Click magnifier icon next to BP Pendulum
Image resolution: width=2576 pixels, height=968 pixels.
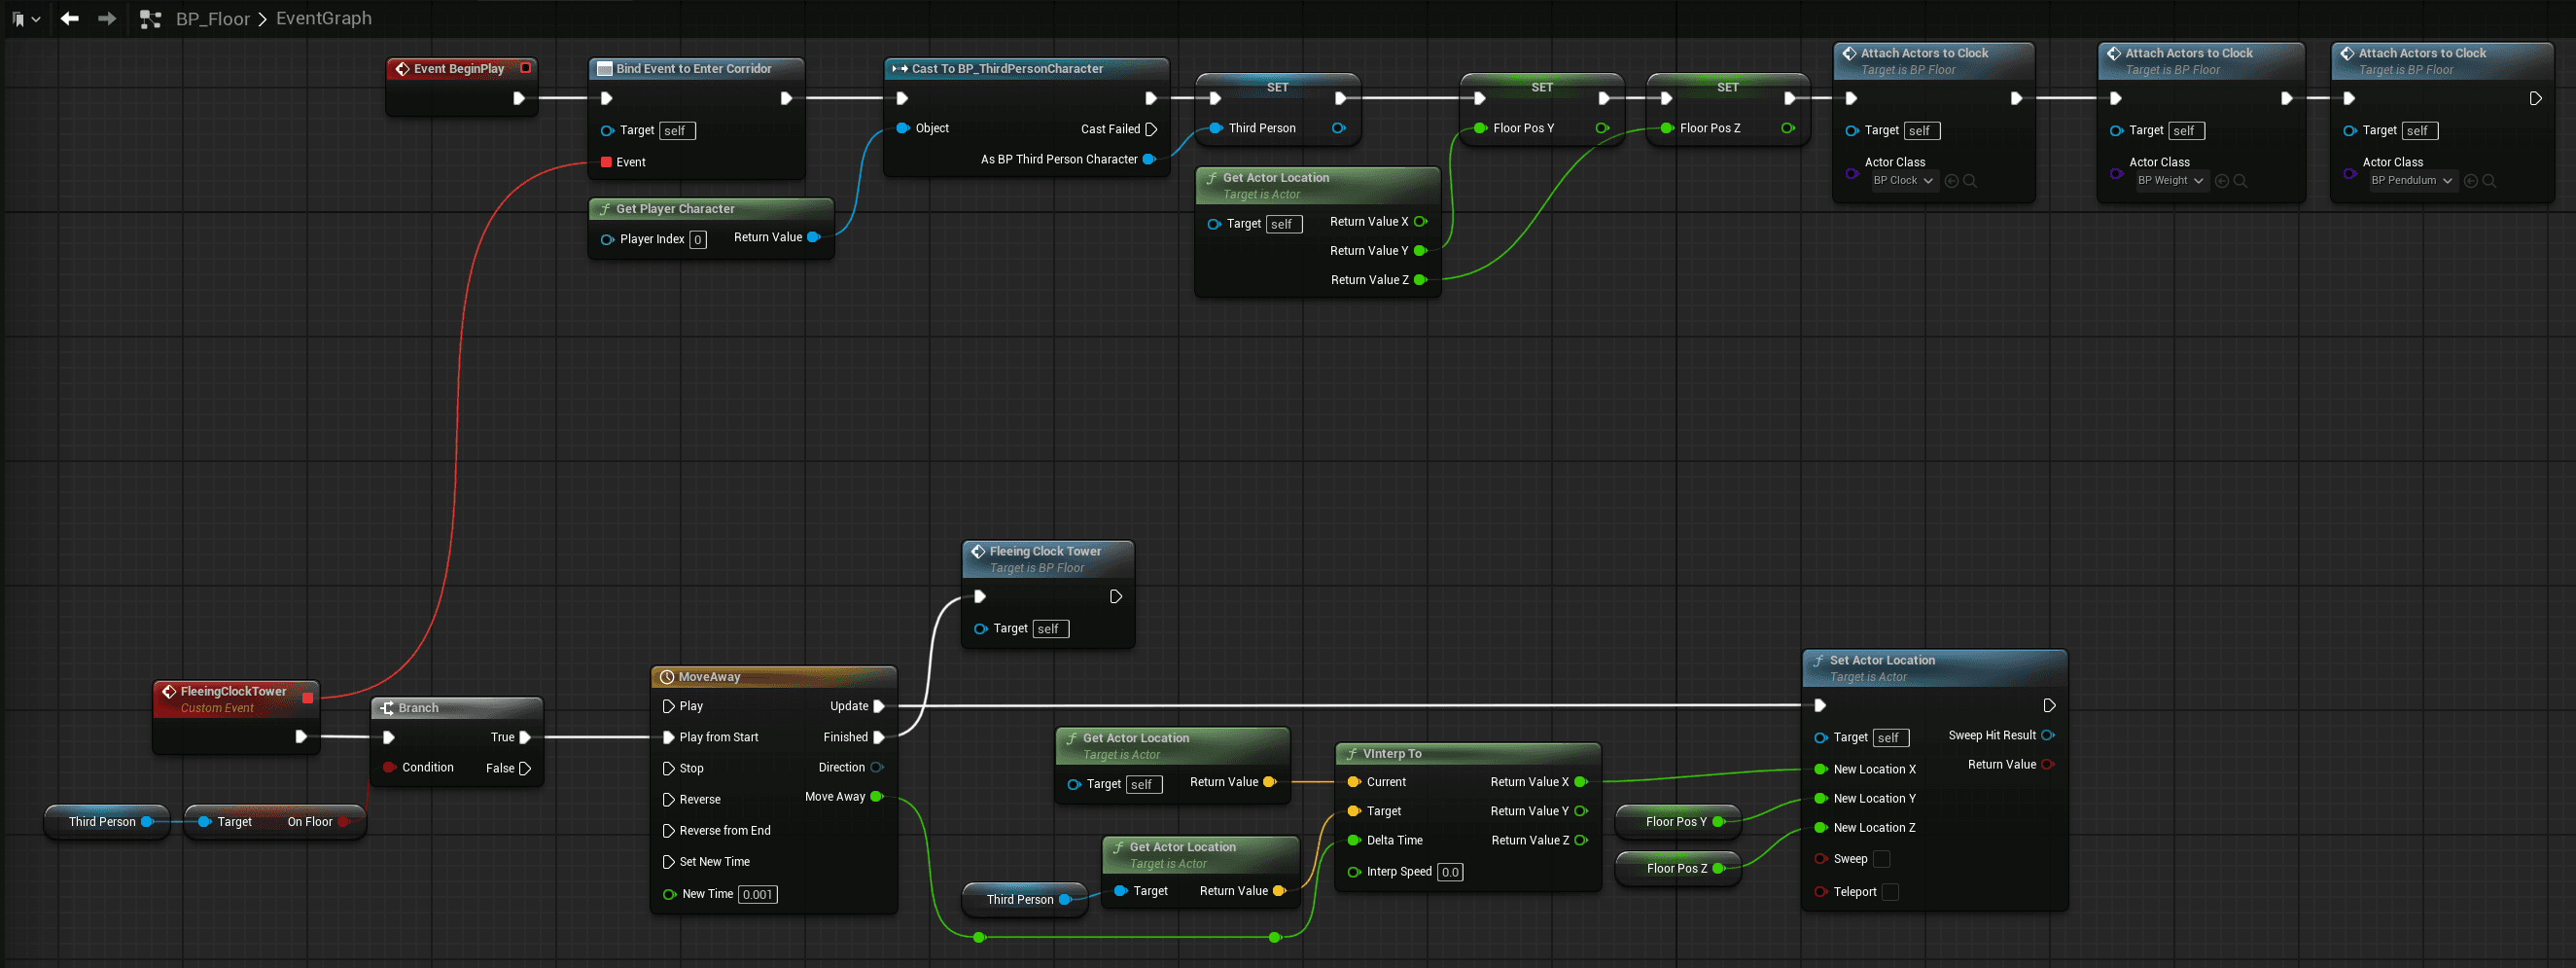pos(2489,181)
